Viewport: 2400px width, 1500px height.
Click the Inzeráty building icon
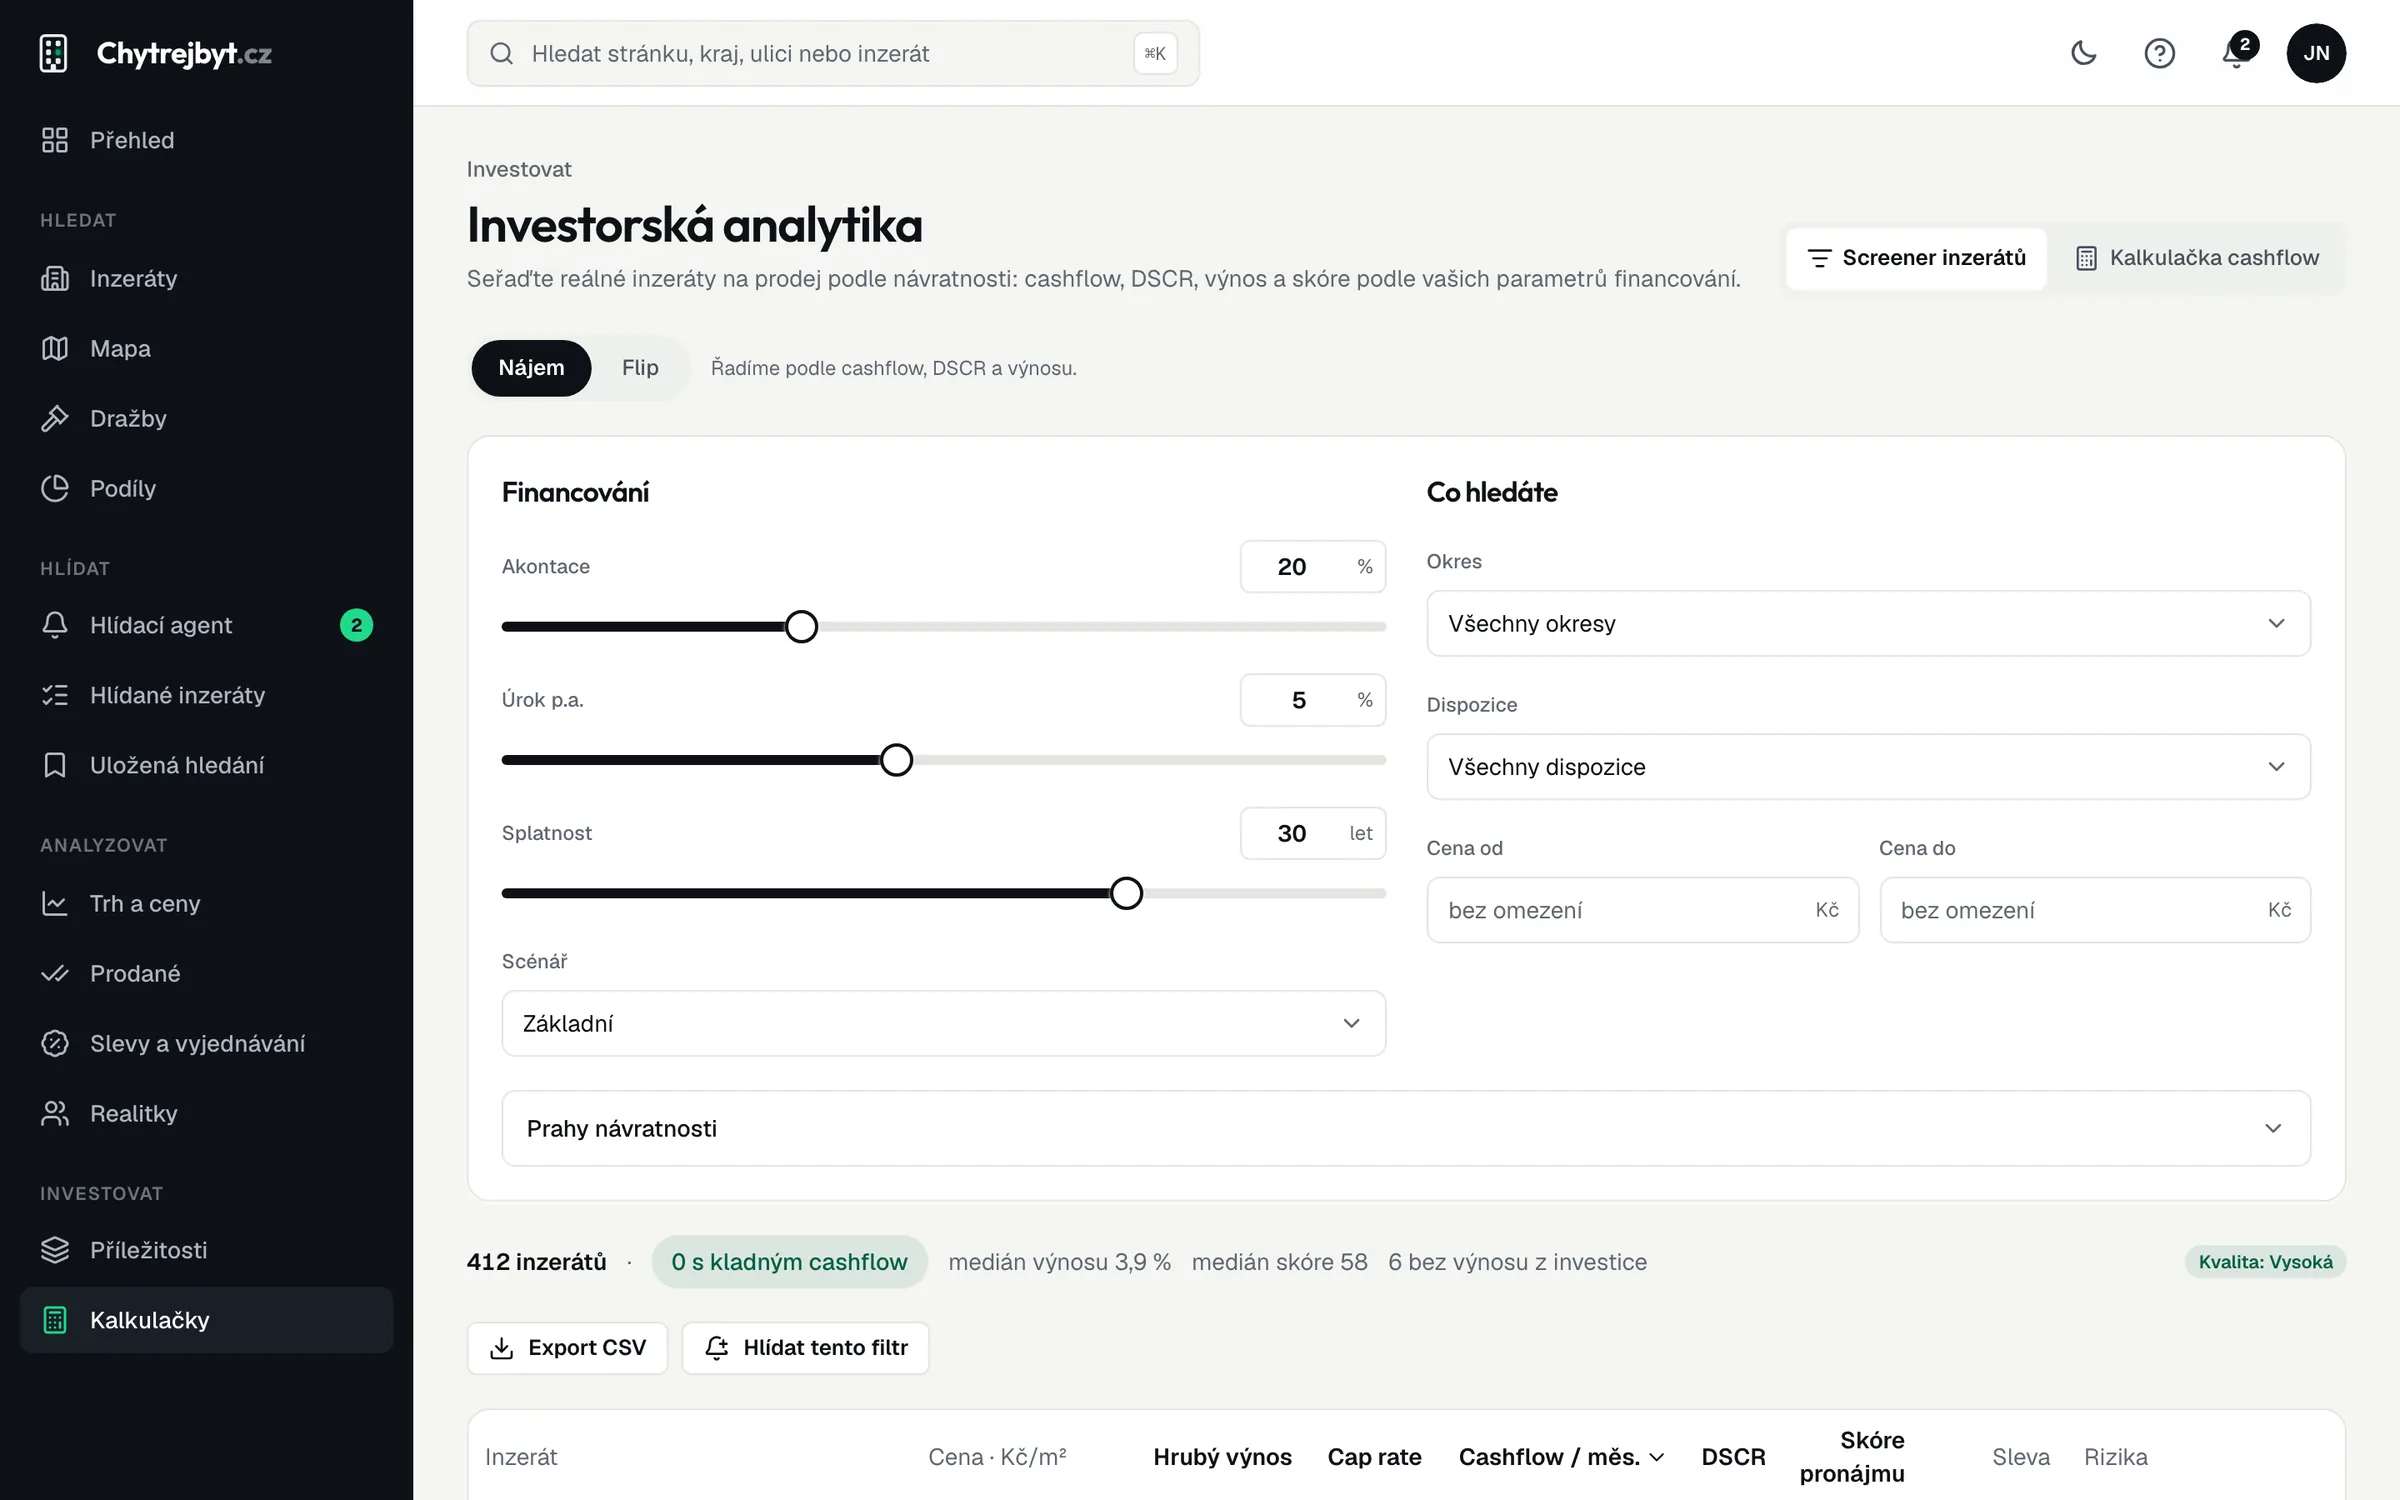click(55, 278)
